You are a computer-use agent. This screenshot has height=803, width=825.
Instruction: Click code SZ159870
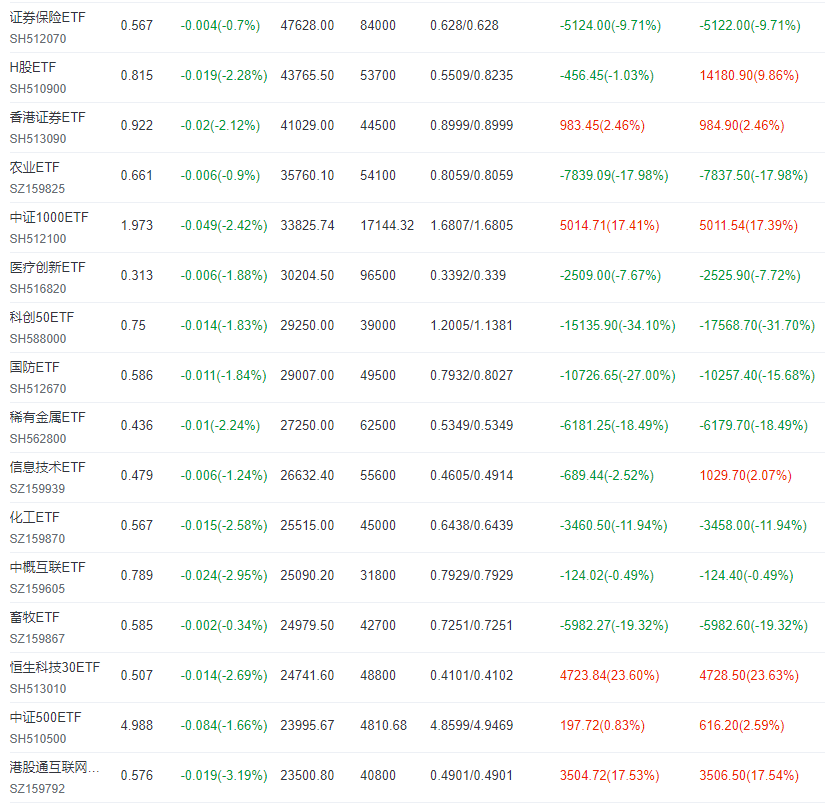pos(37,539)
